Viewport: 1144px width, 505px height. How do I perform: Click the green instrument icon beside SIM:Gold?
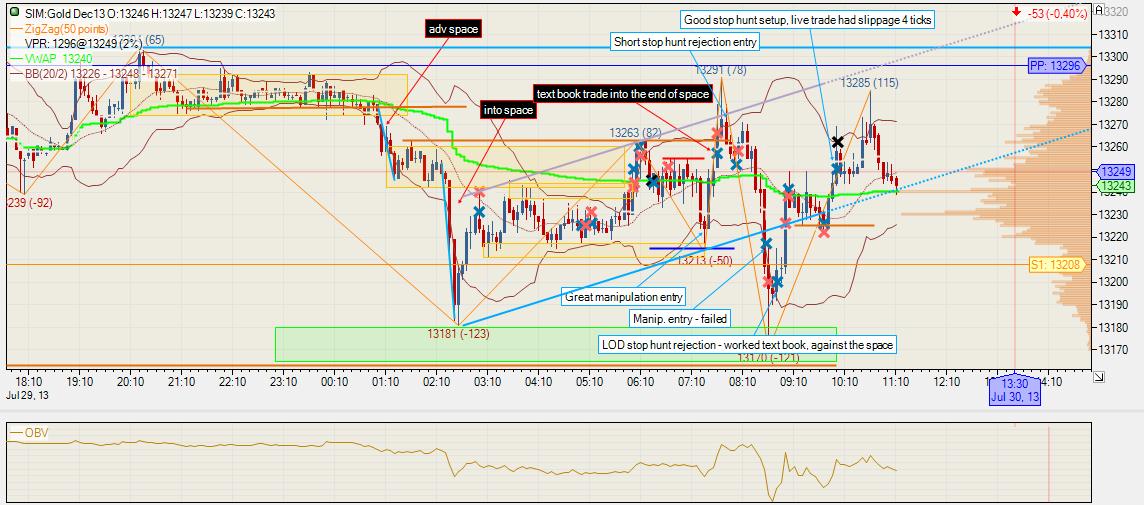pyautogui.click(x=15, y=12)
